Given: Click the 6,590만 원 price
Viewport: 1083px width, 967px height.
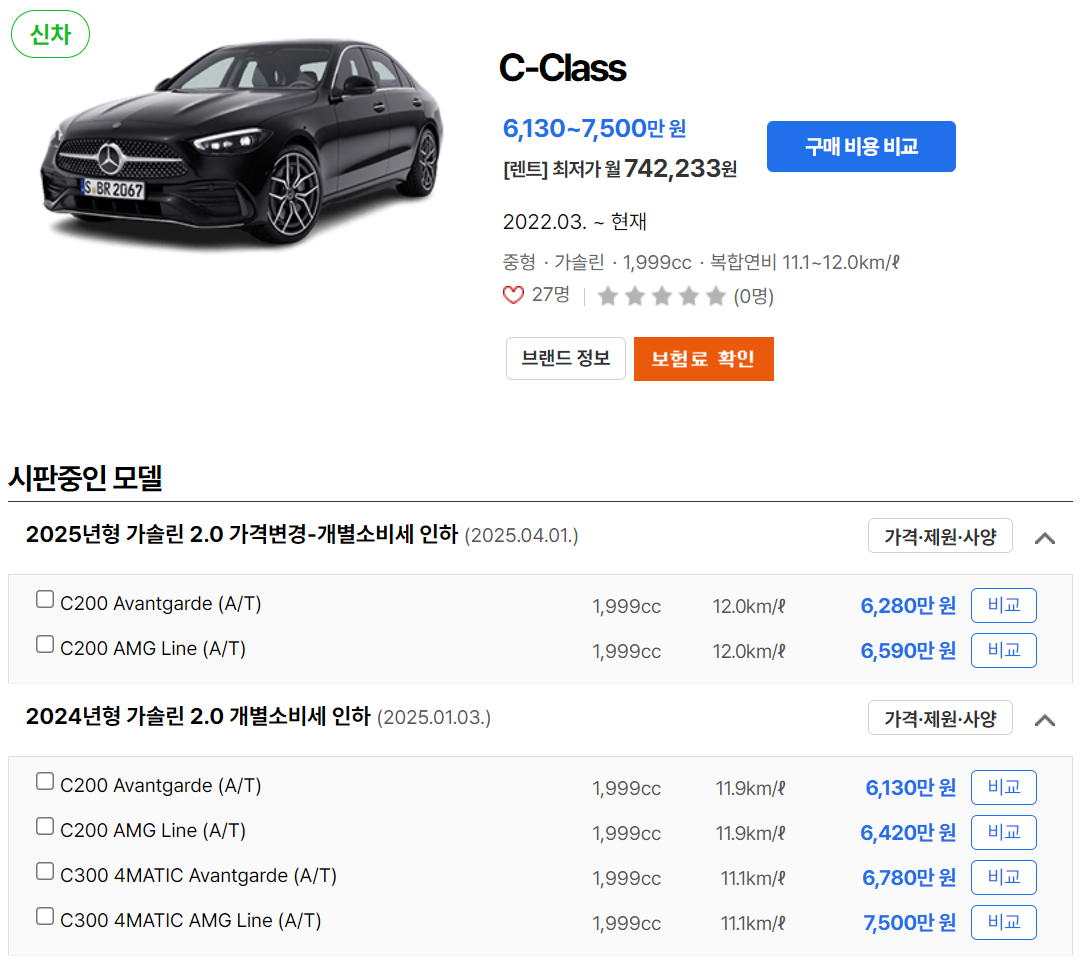Looking at the screenshot, I should [x=908, y=651].
